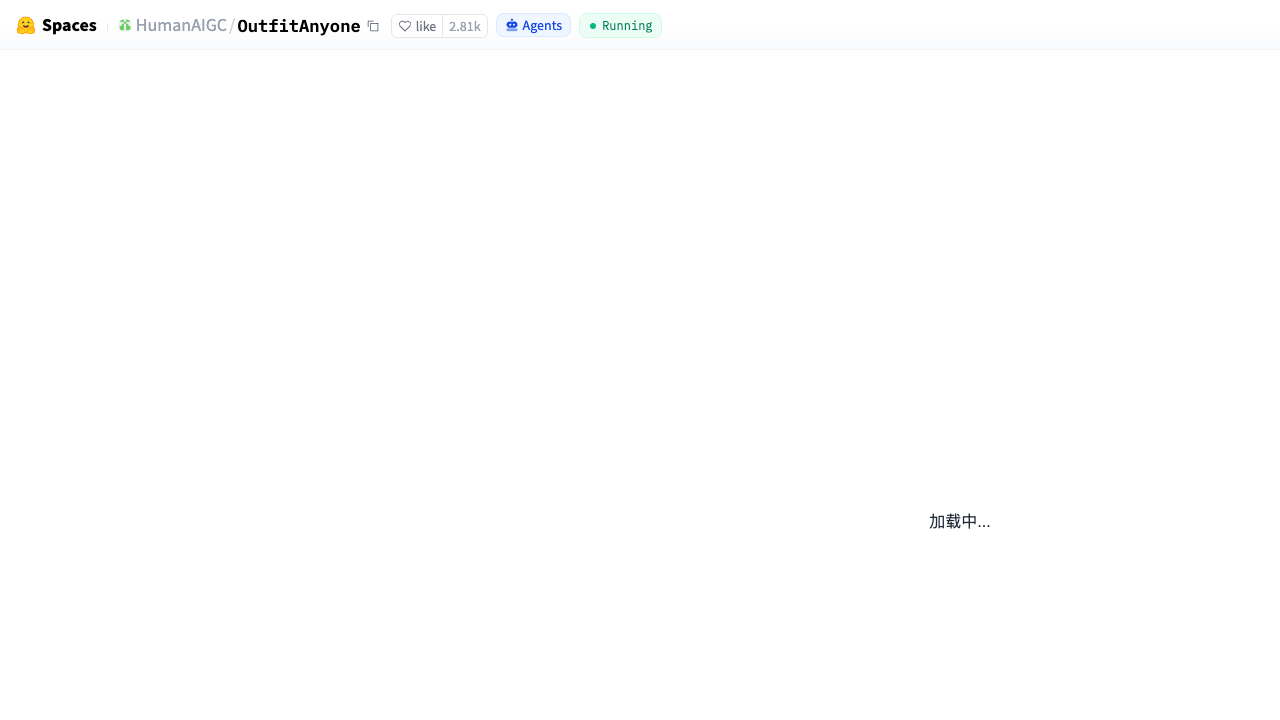The height and width of the screenshot is (720, 1280).
Task: Open the HumanAIGC organization page
Action: [181, 26]
